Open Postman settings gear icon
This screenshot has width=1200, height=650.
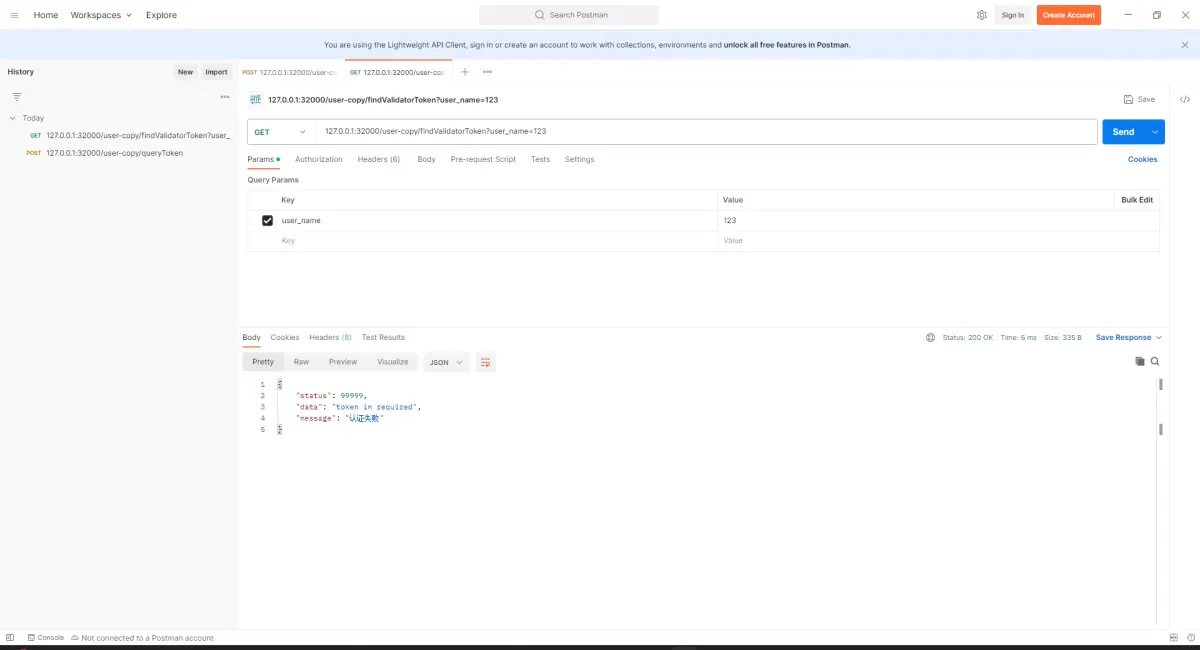pyautogui.click(x=981, y=15)
